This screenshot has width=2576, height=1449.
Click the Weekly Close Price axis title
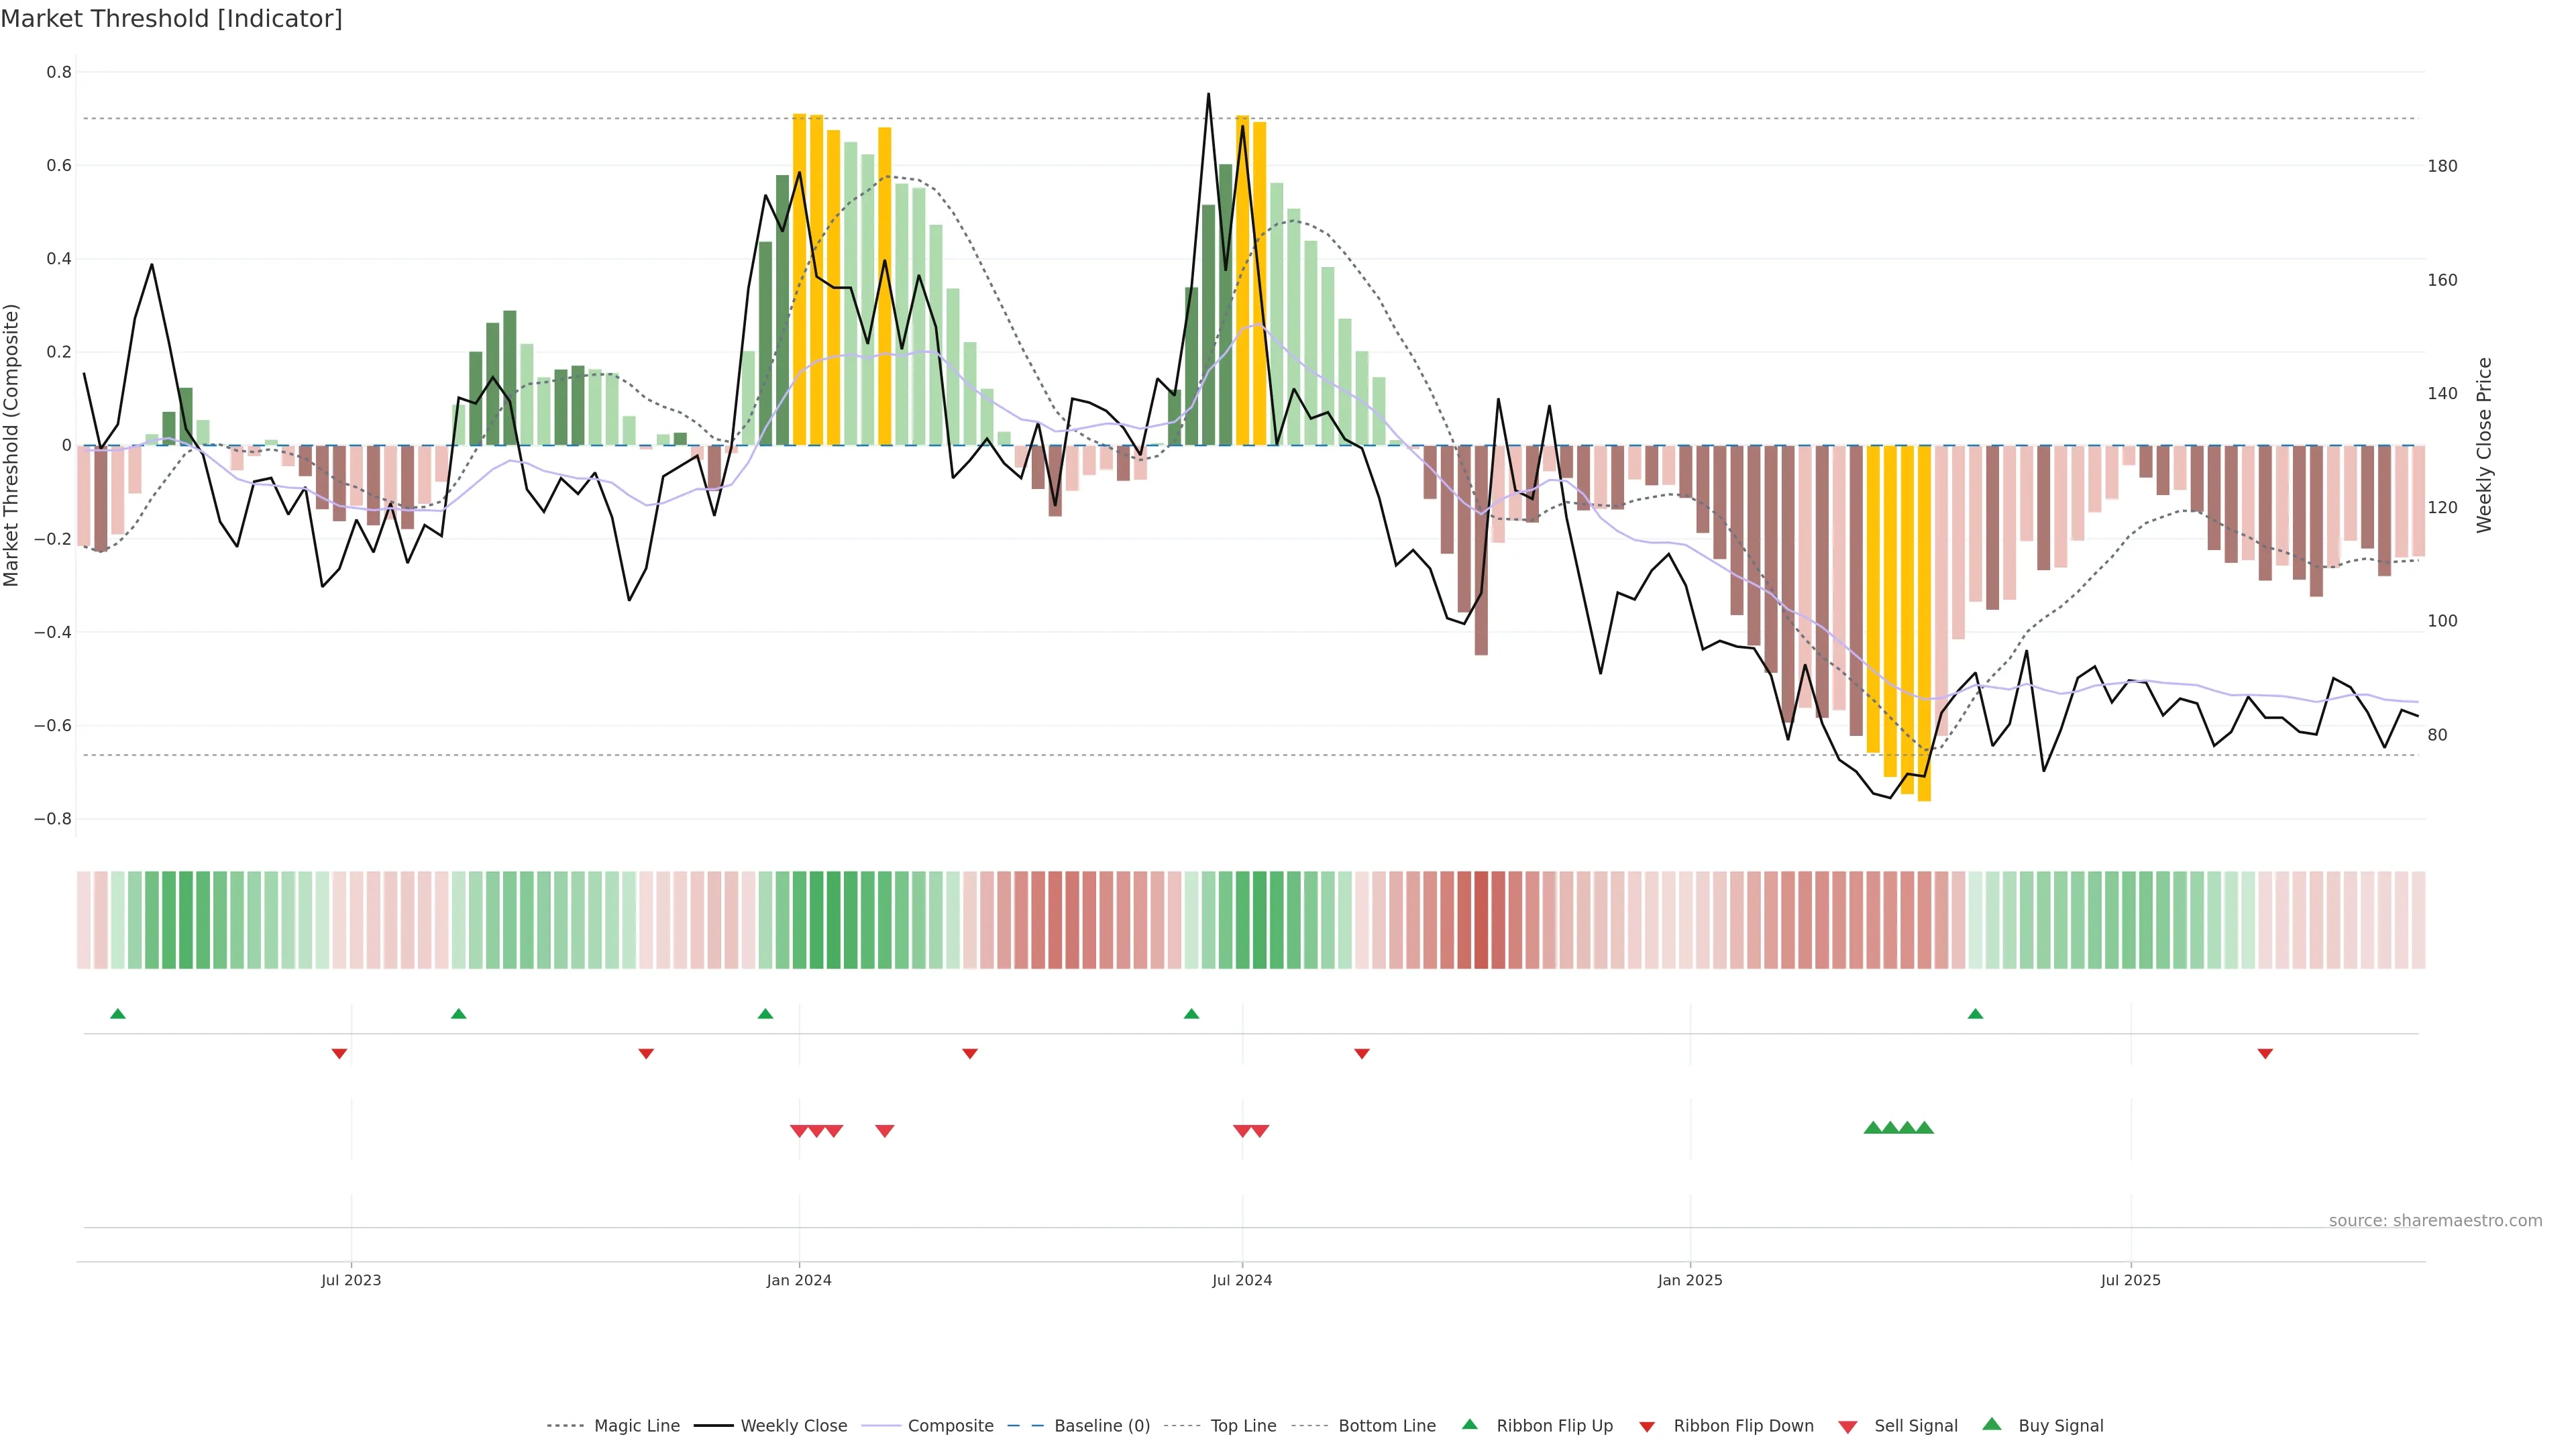[x=2484, y=445]
